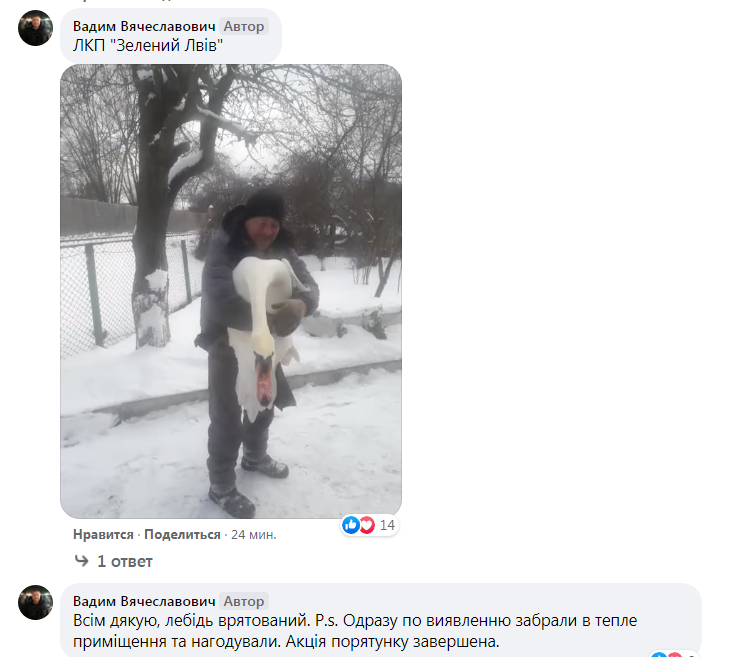744x657 pixels.
Task: Click Нравится under the swan photo
Action: point(103,535)
